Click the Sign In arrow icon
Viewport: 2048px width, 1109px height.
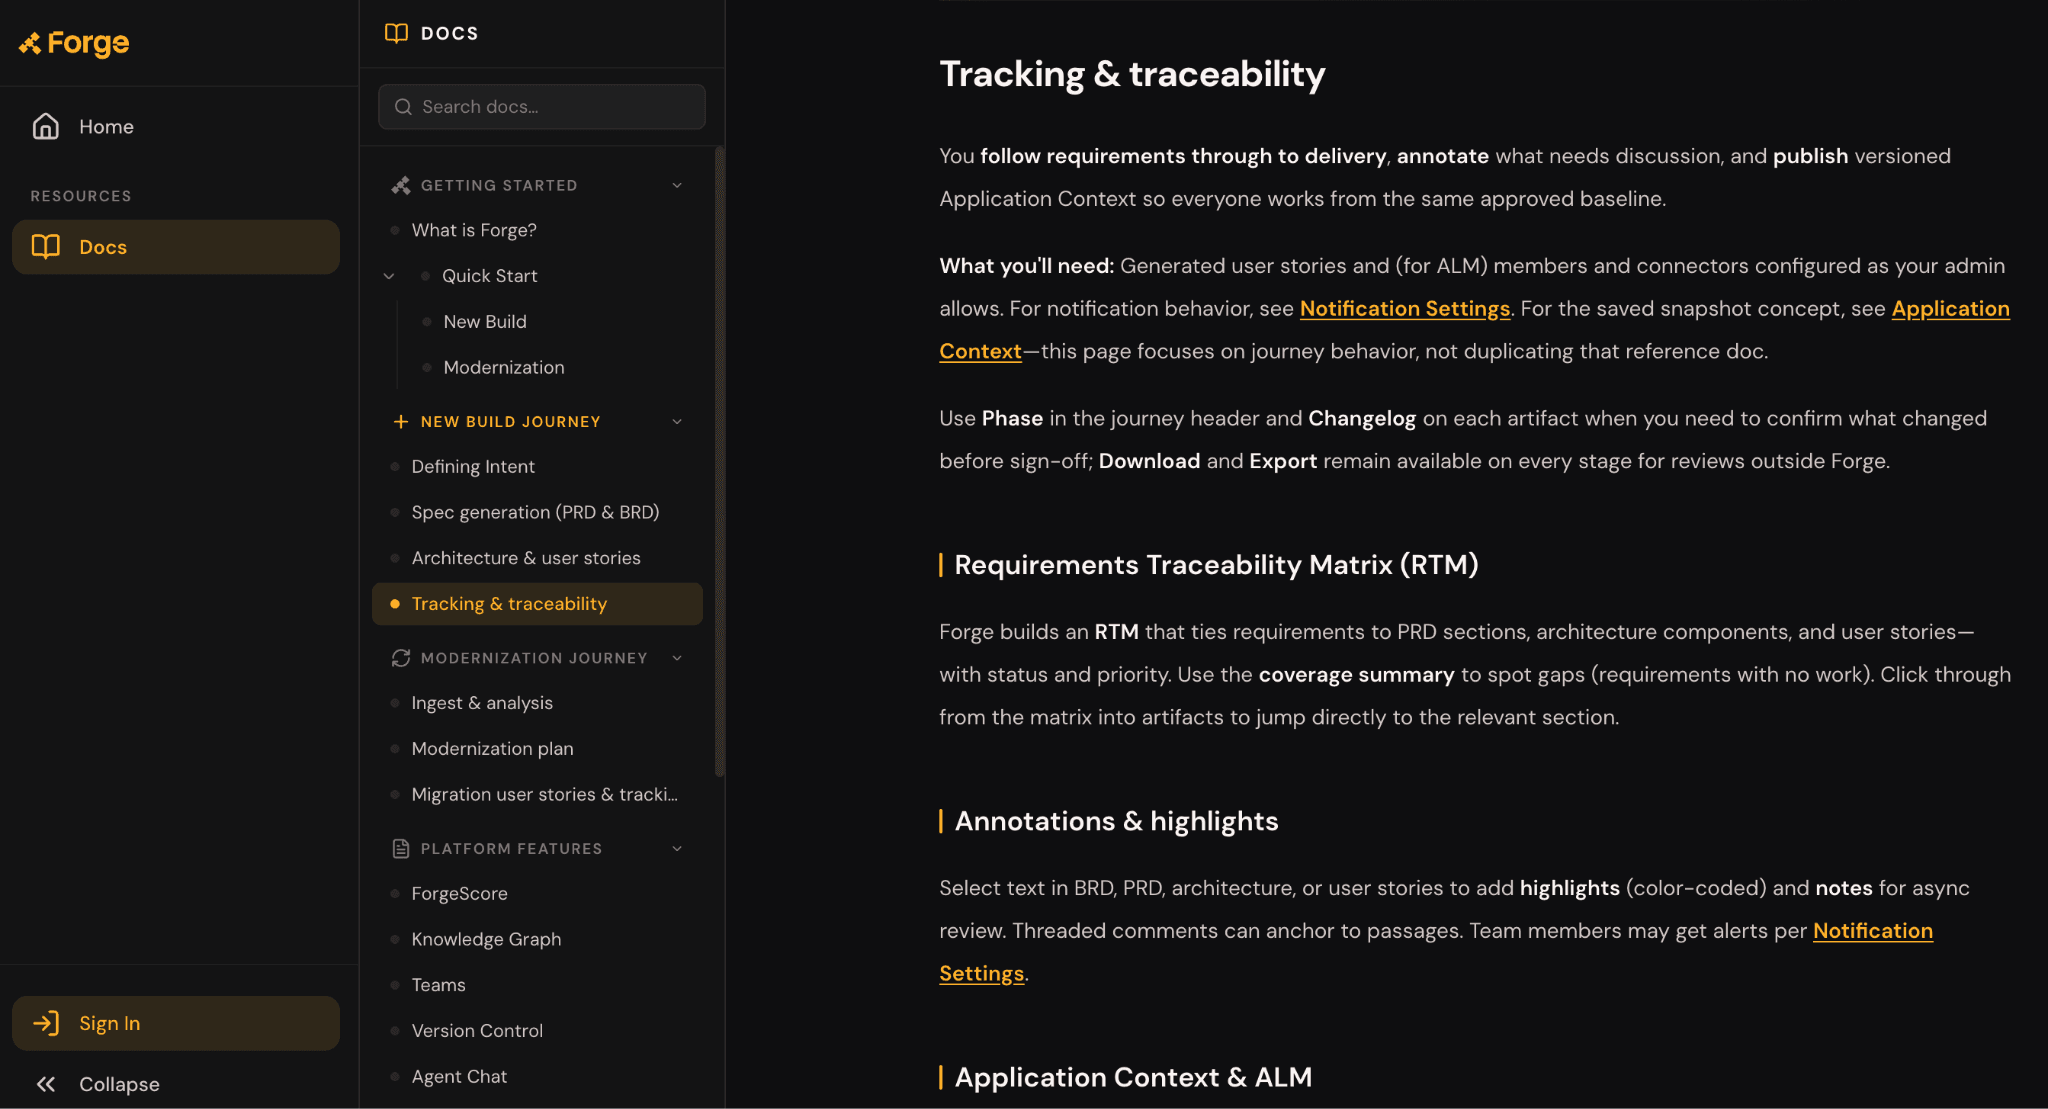(x=46, y=1022)
